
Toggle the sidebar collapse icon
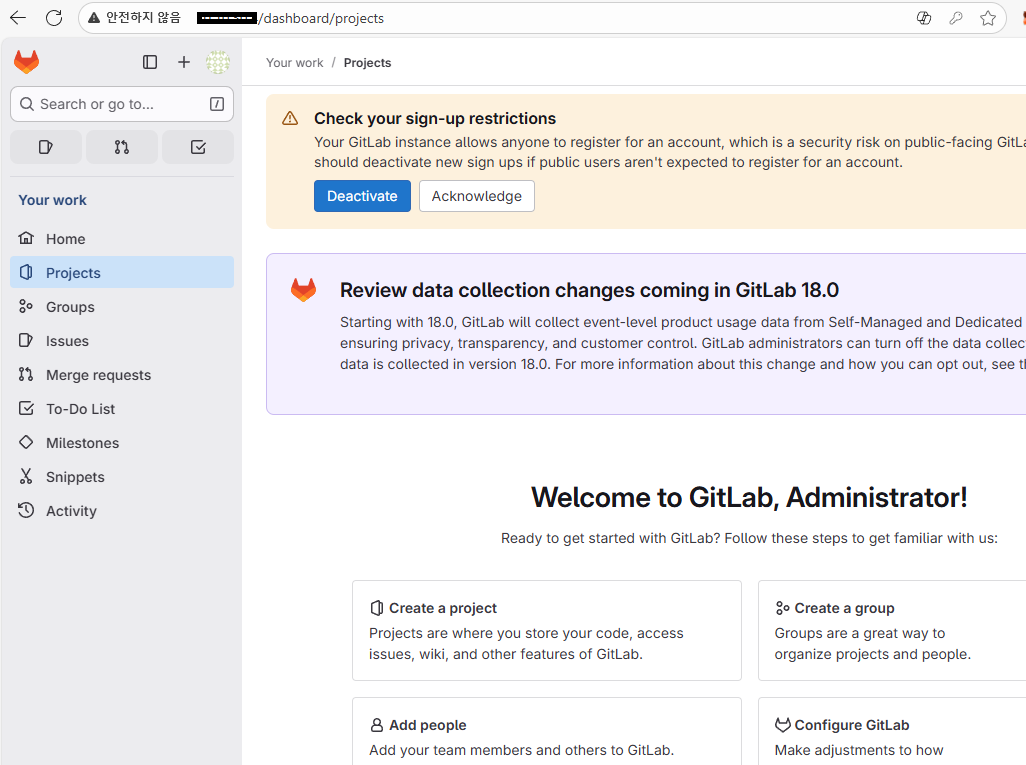(x=150, y=62)
